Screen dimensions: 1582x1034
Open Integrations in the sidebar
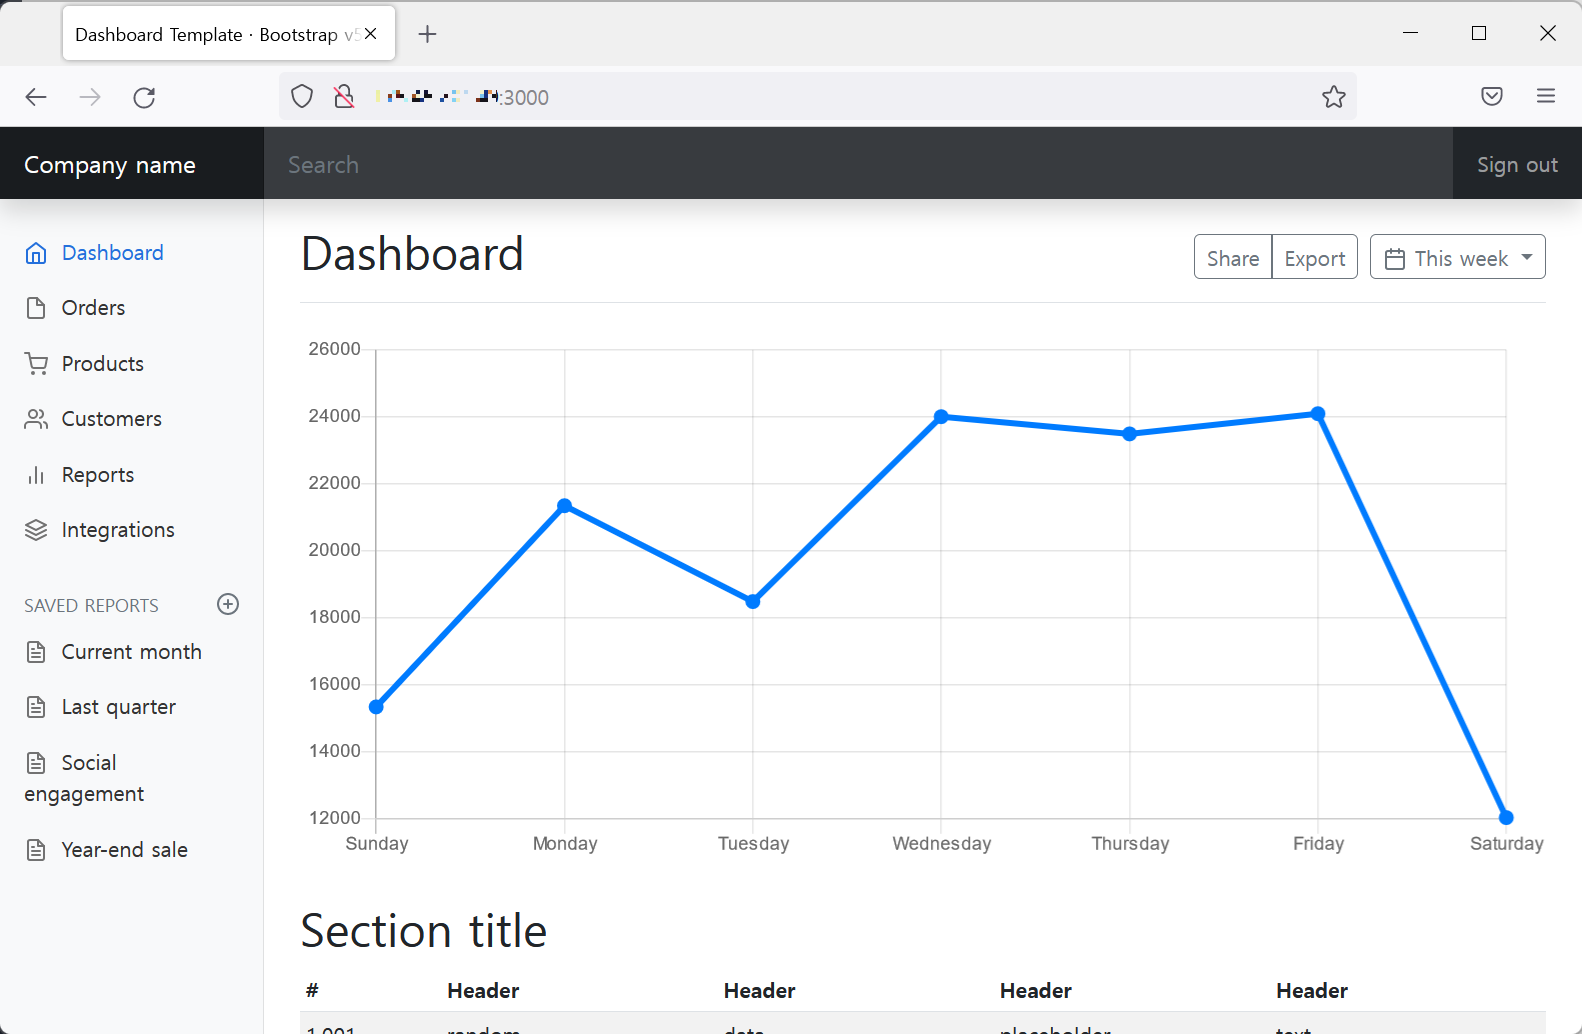[x=118, y=530]
